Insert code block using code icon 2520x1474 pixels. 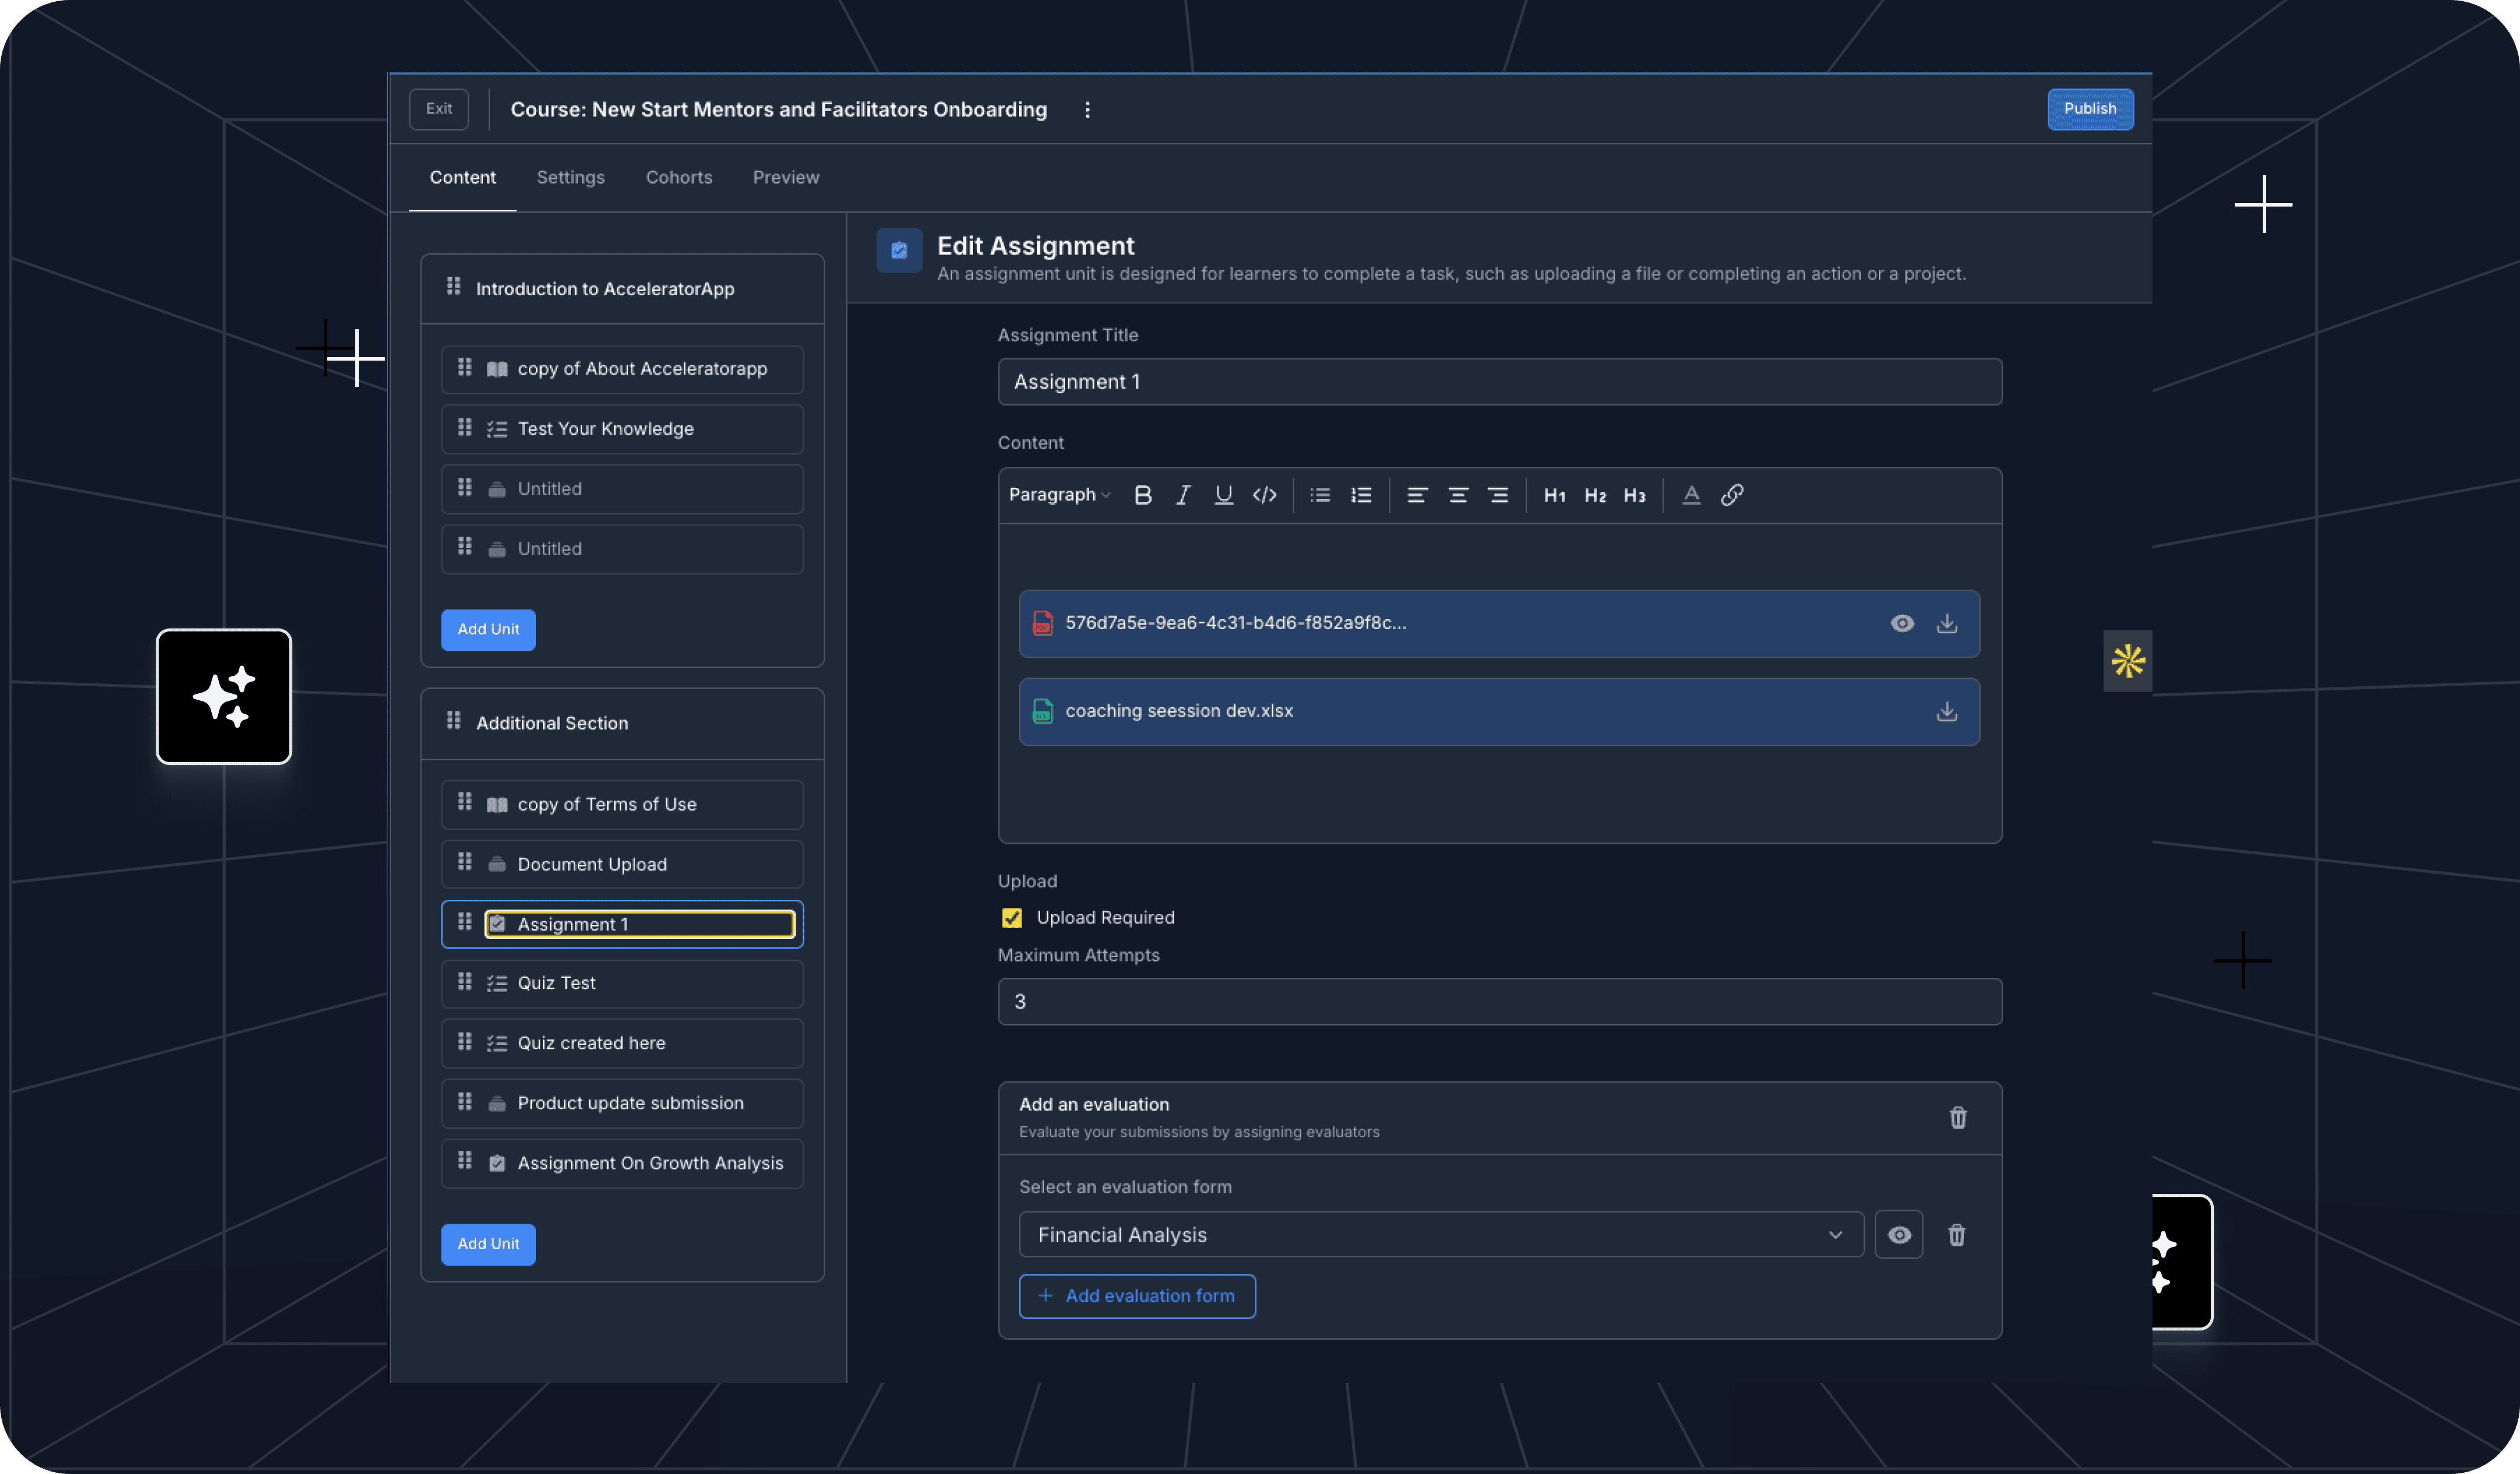pyautogui.click(x=1264, y=495)
